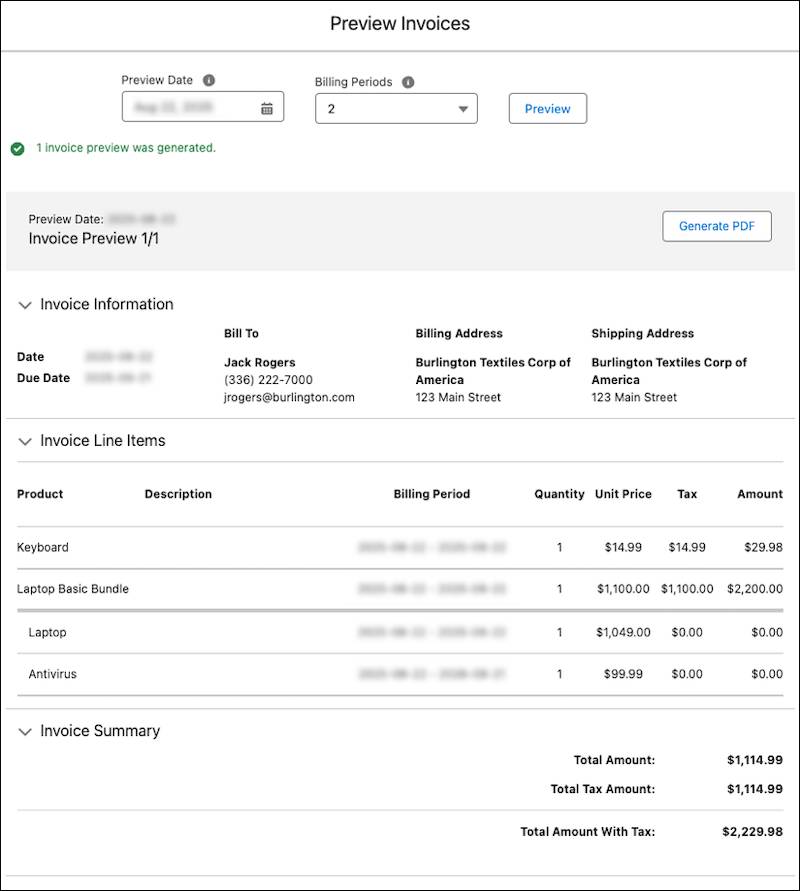Open the calendar date picker icon
Screen dimensions: 800x891
click(265, 106)
